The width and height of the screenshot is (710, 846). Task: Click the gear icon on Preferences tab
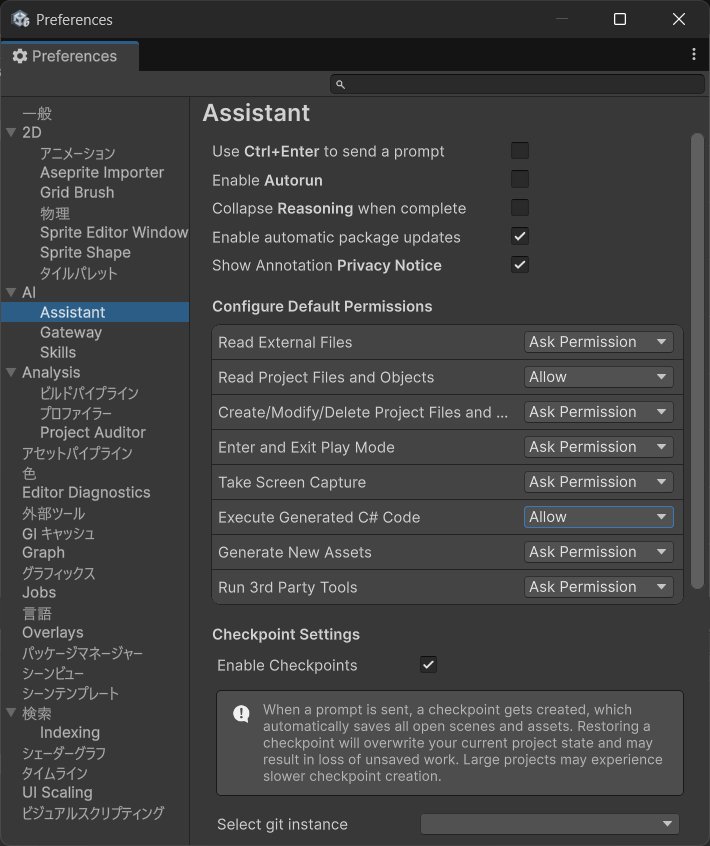click(20, 56)
